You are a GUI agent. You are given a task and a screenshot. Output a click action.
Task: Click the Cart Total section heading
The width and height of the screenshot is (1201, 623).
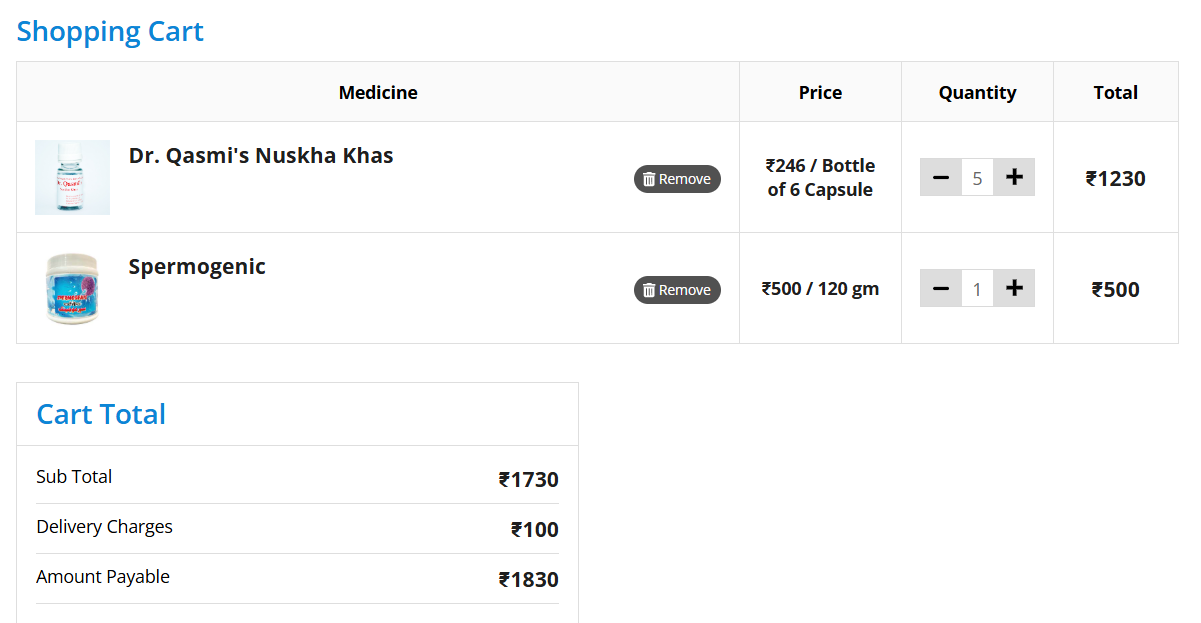pyautogui.click(x=101, y=415)
